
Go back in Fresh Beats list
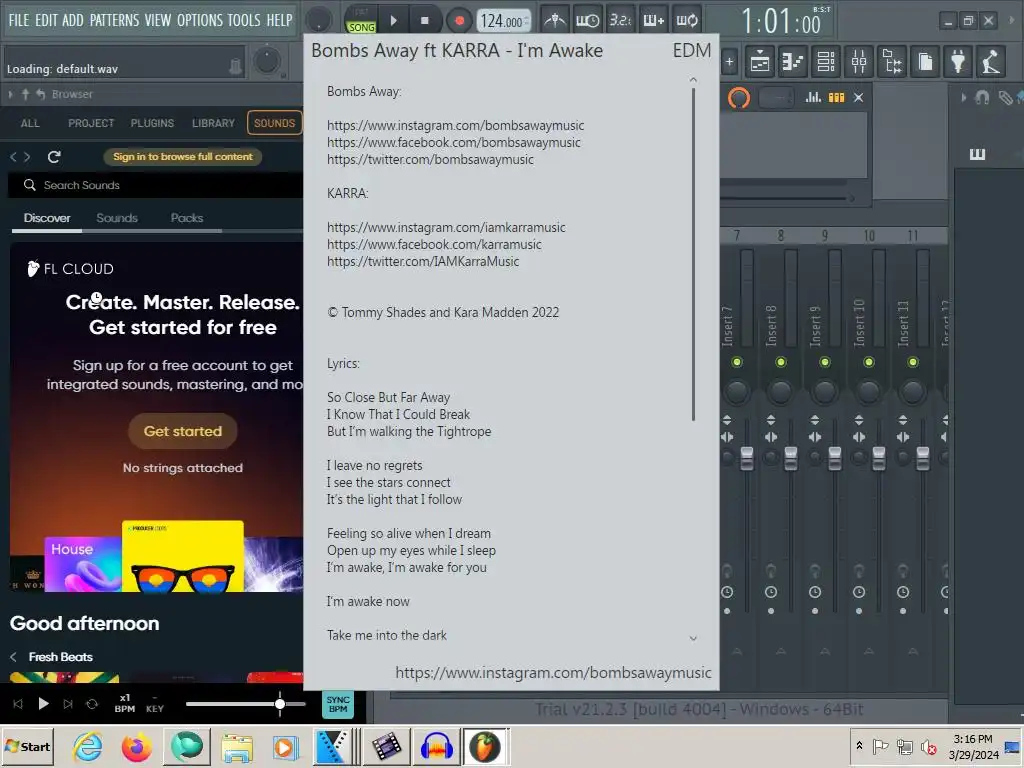pos(13,657)
